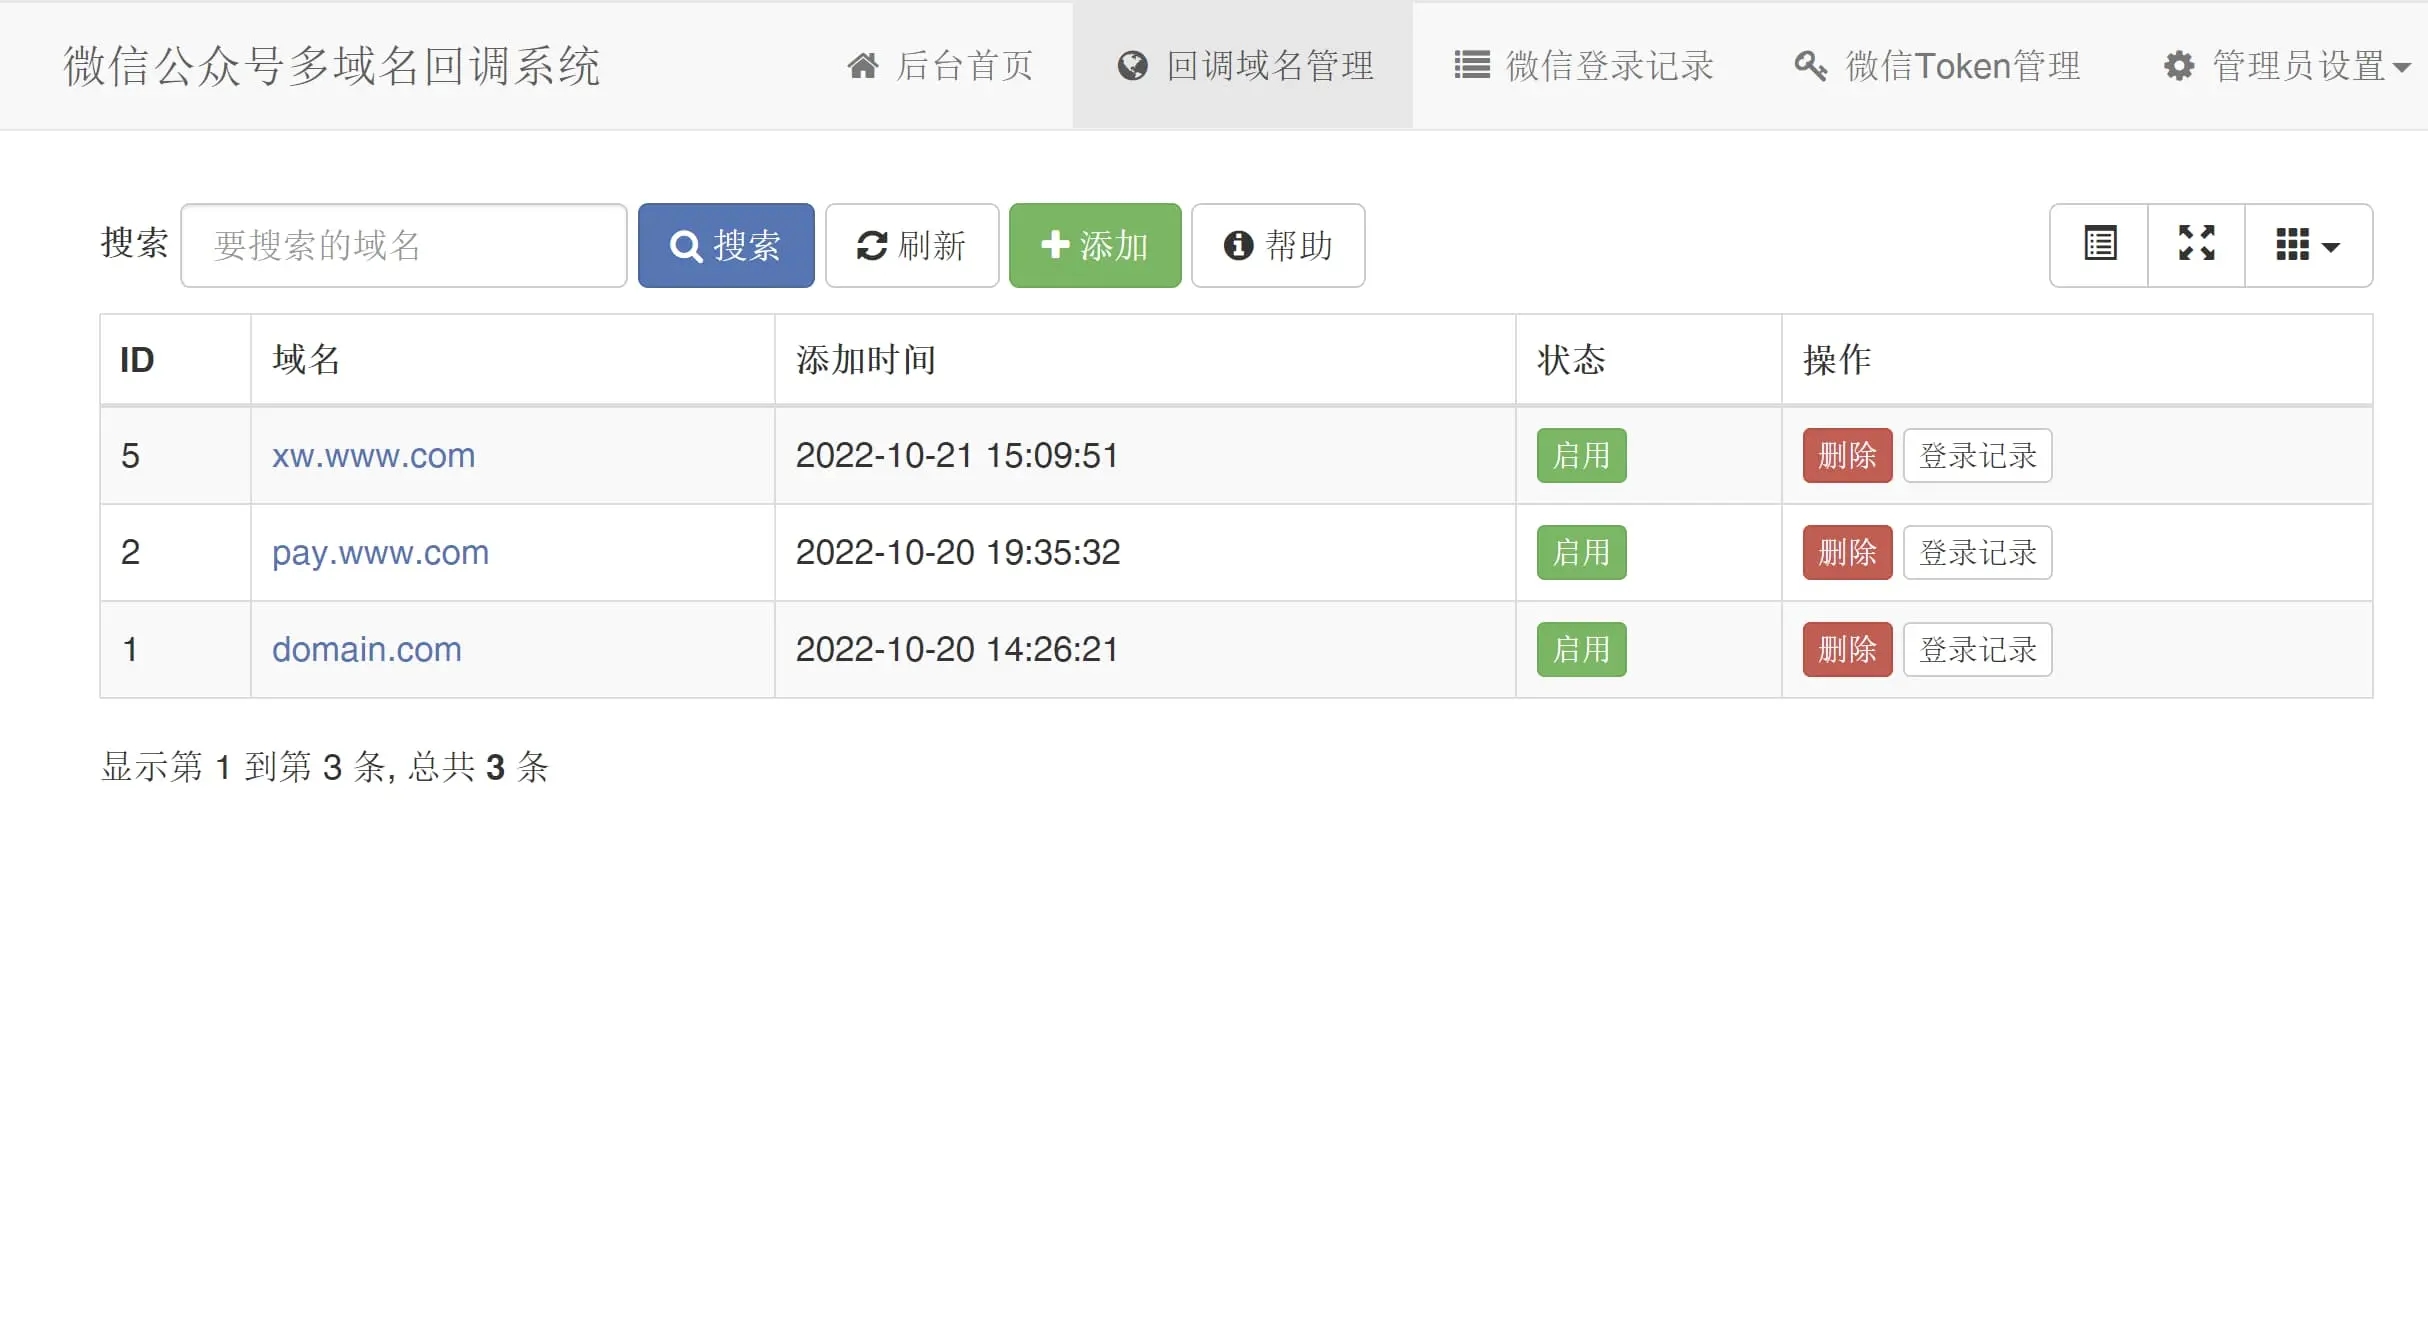The image size is (2428, 1320).
Task: Toggle 启用 status for xw.www.com
Action: tap(1580, 455)
